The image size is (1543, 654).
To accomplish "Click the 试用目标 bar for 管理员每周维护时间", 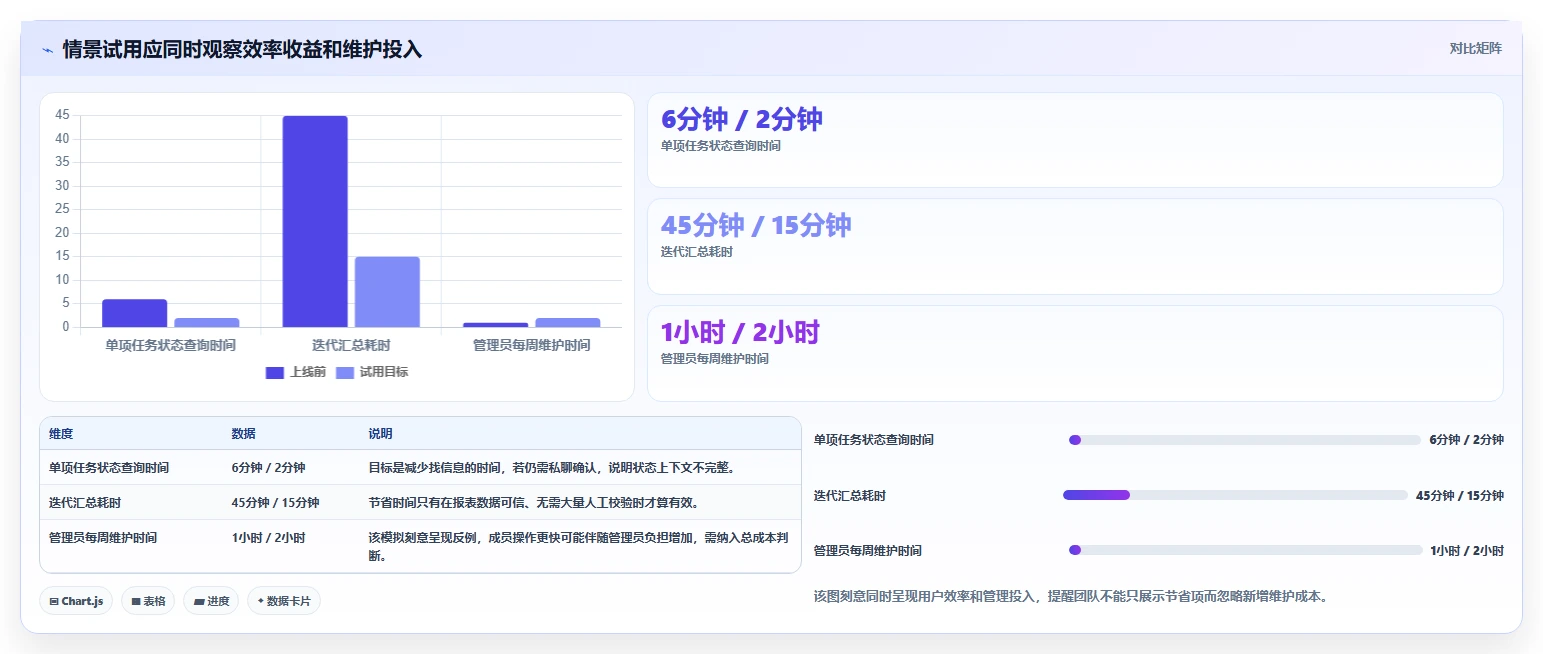I will point(567,322).
